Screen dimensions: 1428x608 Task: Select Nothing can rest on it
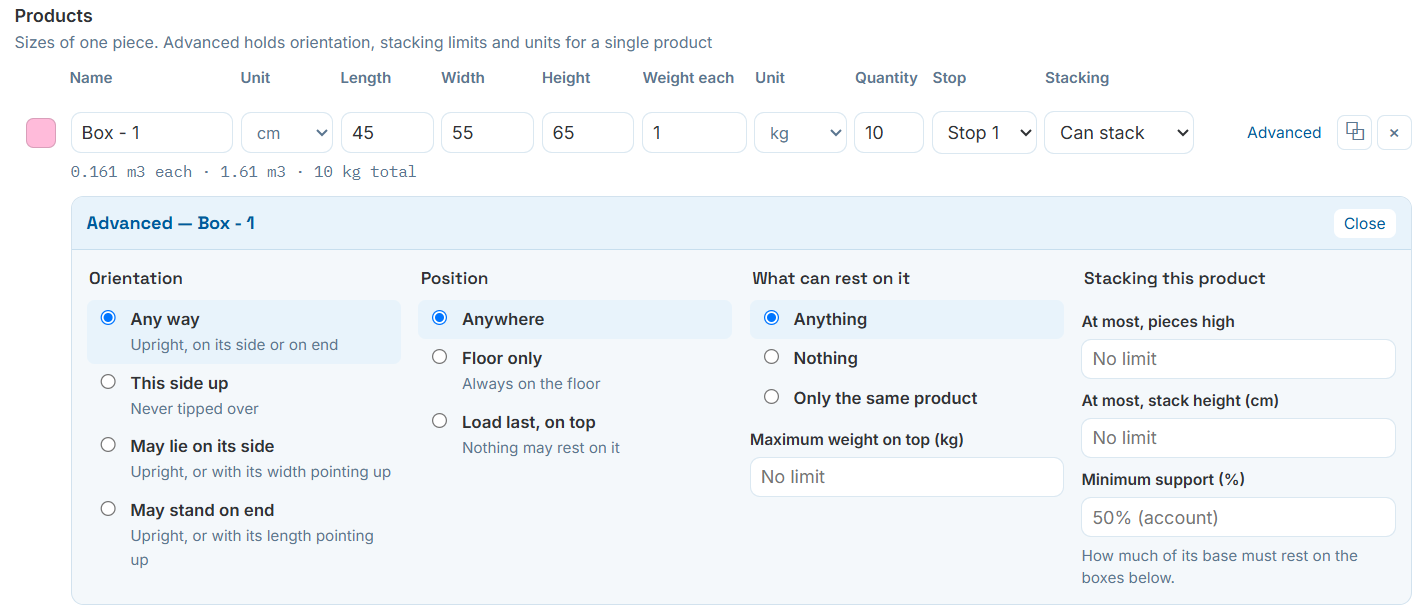coord(771,357)
